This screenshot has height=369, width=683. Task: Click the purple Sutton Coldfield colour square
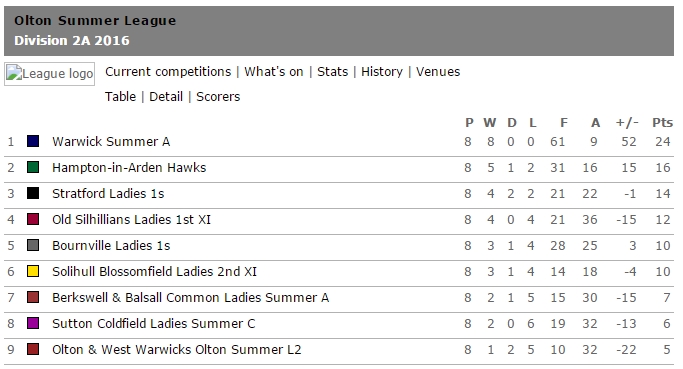(x=33, y=323)
